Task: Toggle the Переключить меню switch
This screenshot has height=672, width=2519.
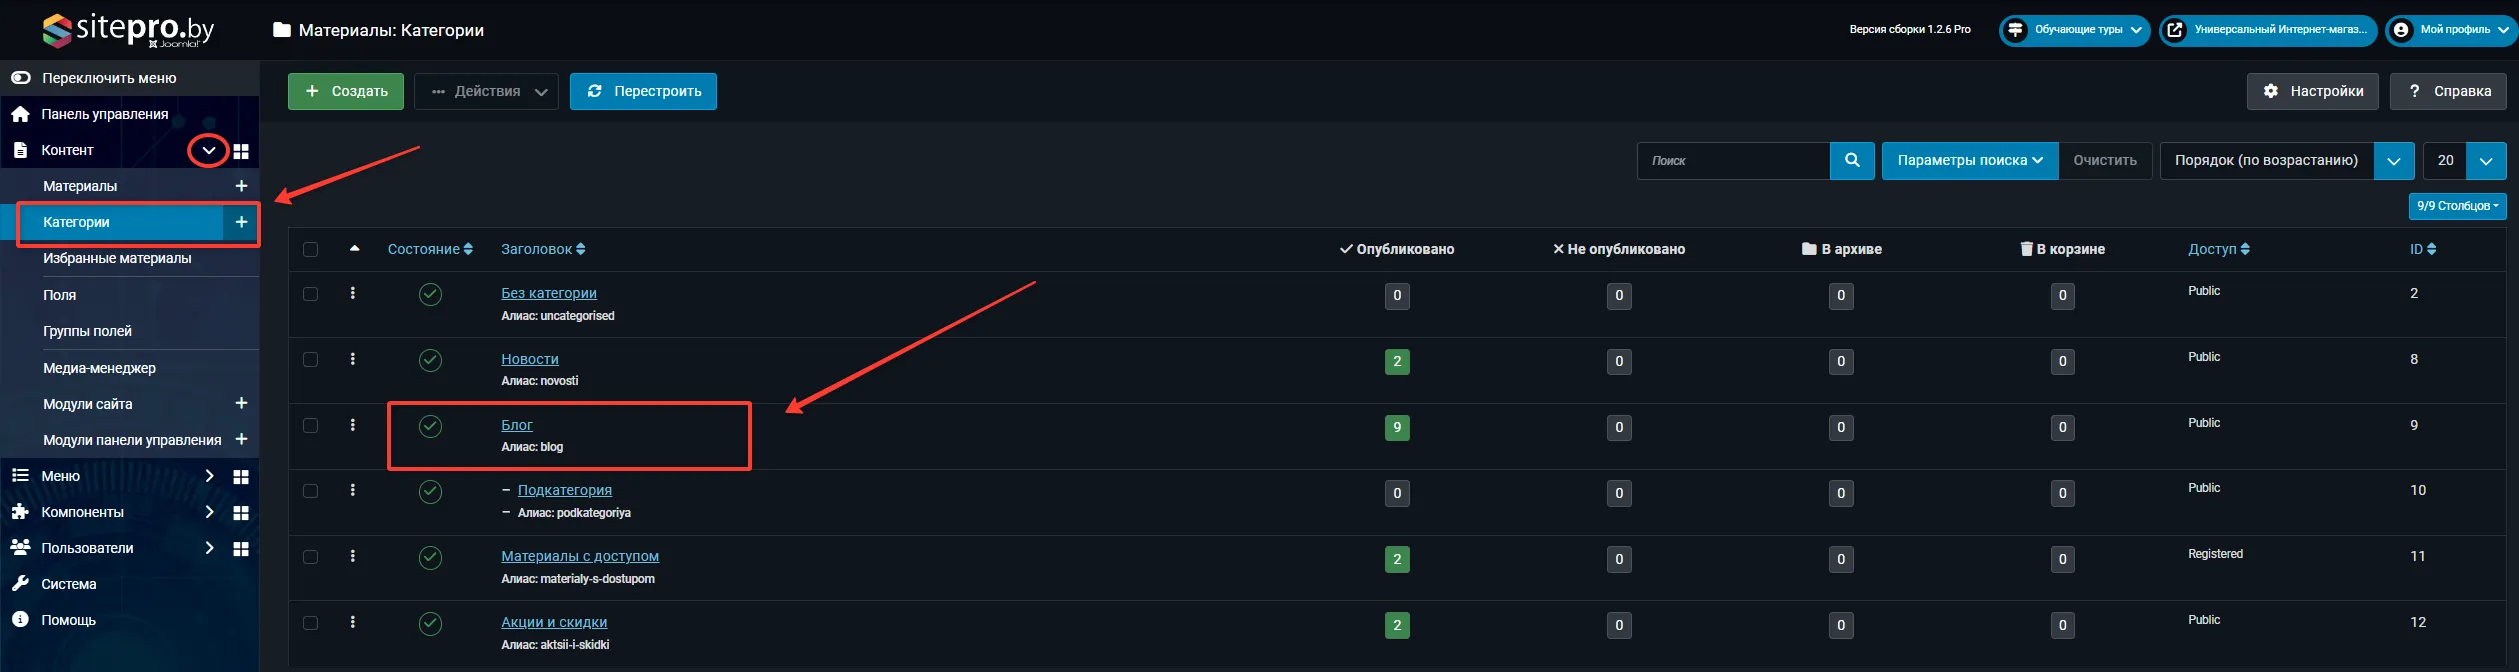Action: coord(20,78)
